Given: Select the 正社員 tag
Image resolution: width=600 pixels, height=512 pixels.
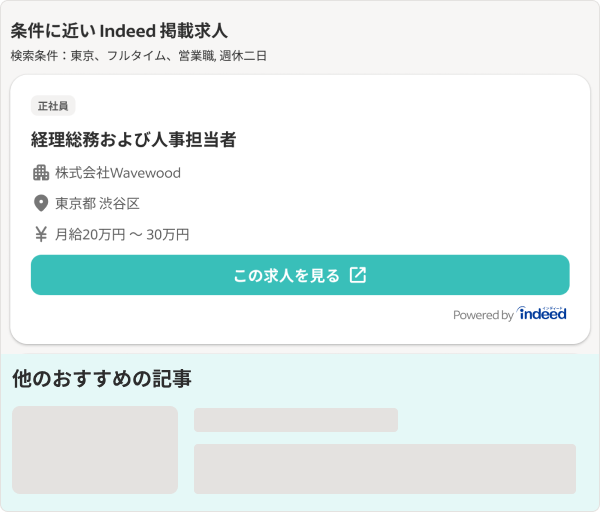Looking at the screenshot, I should click(x=53, y=106).
